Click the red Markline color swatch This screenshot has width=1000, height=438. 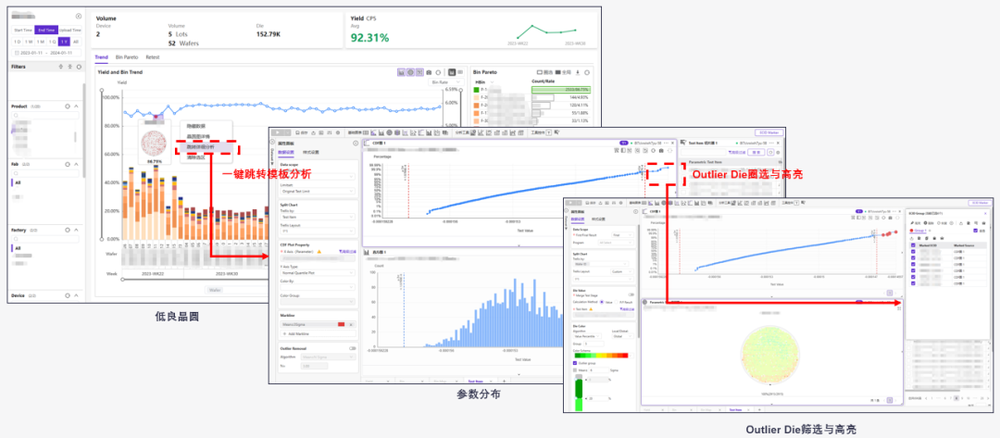click(x=341, y=325)
